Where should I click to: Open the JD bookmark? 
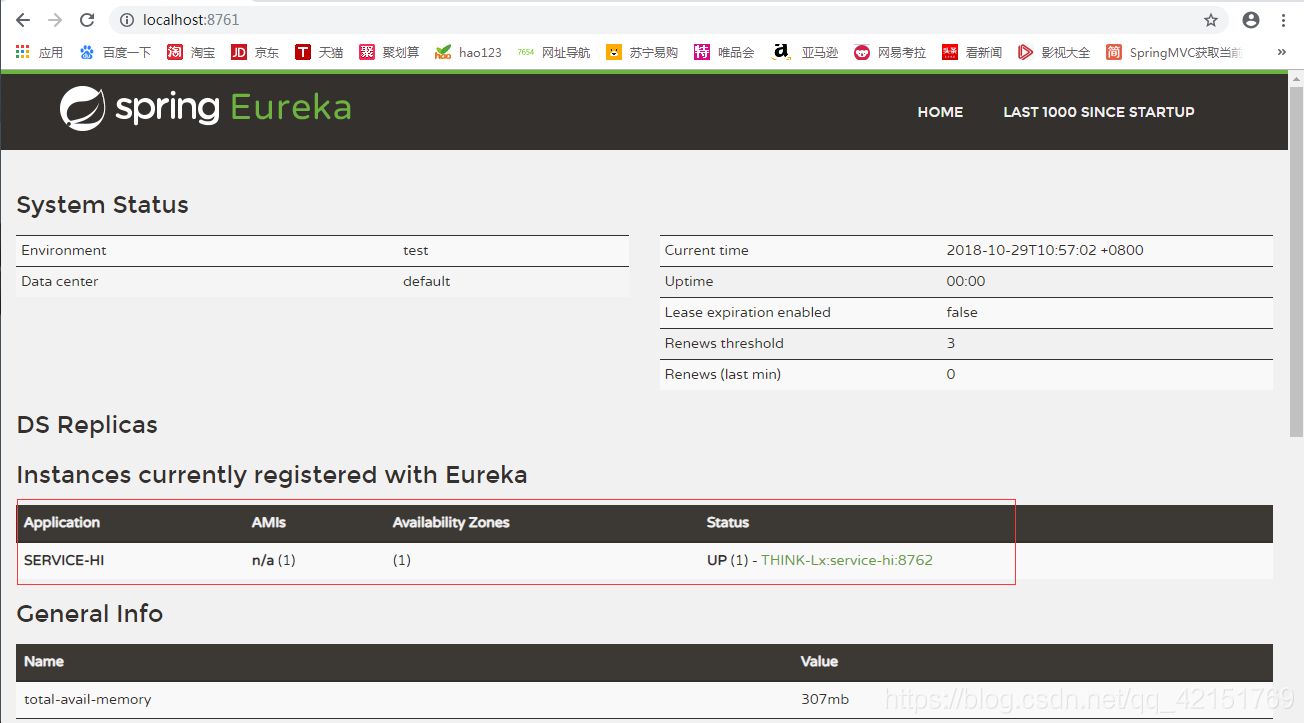point(255,52)
